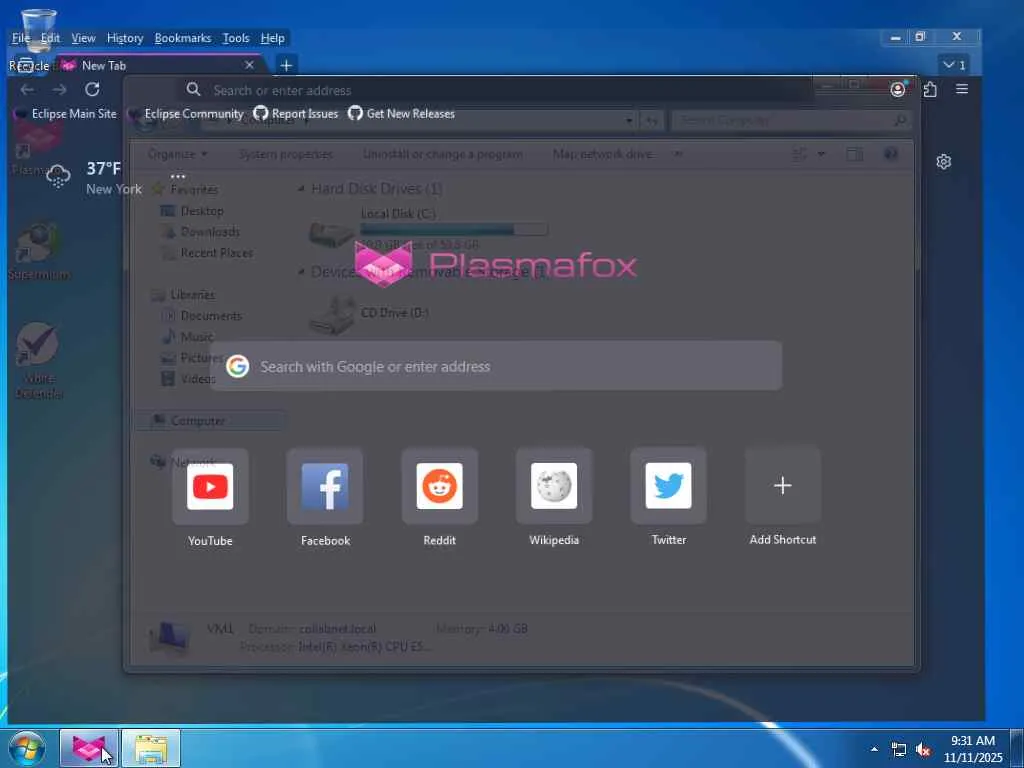Open the Extensions puzzle-piece icon
The image size is (1024, 768).
[930, 89]
